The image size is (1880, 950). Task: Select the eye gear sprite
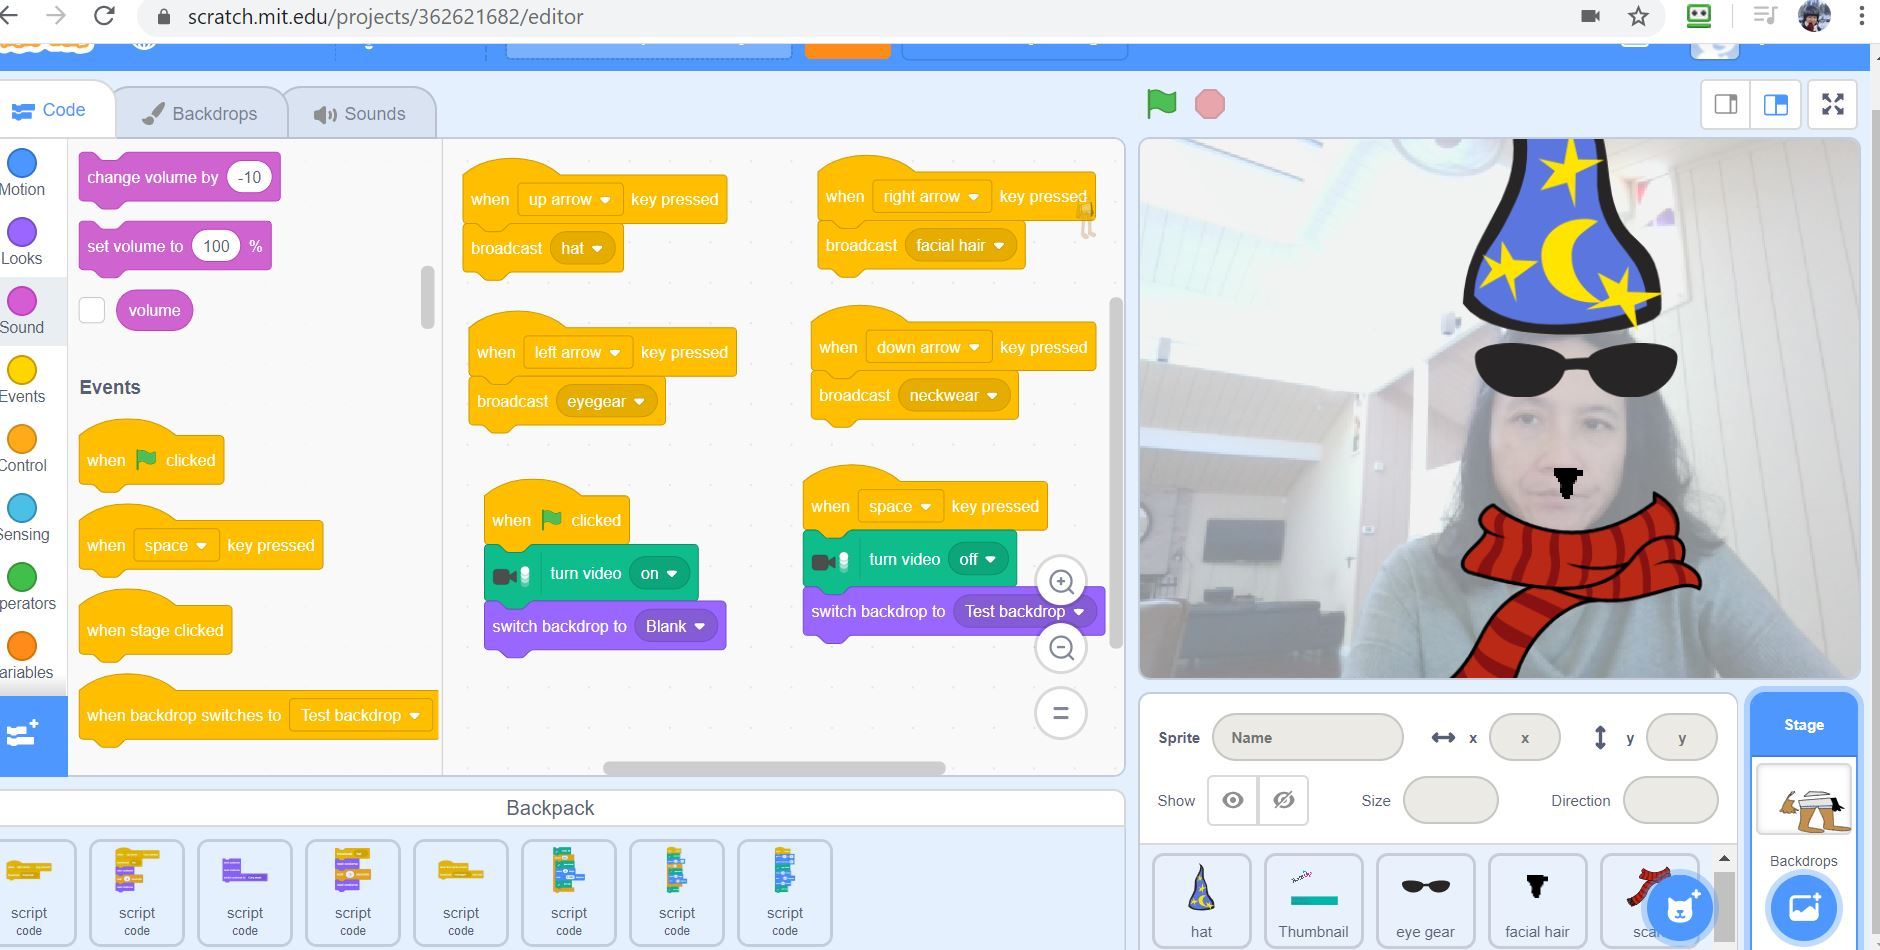[x=1425, y=899]
